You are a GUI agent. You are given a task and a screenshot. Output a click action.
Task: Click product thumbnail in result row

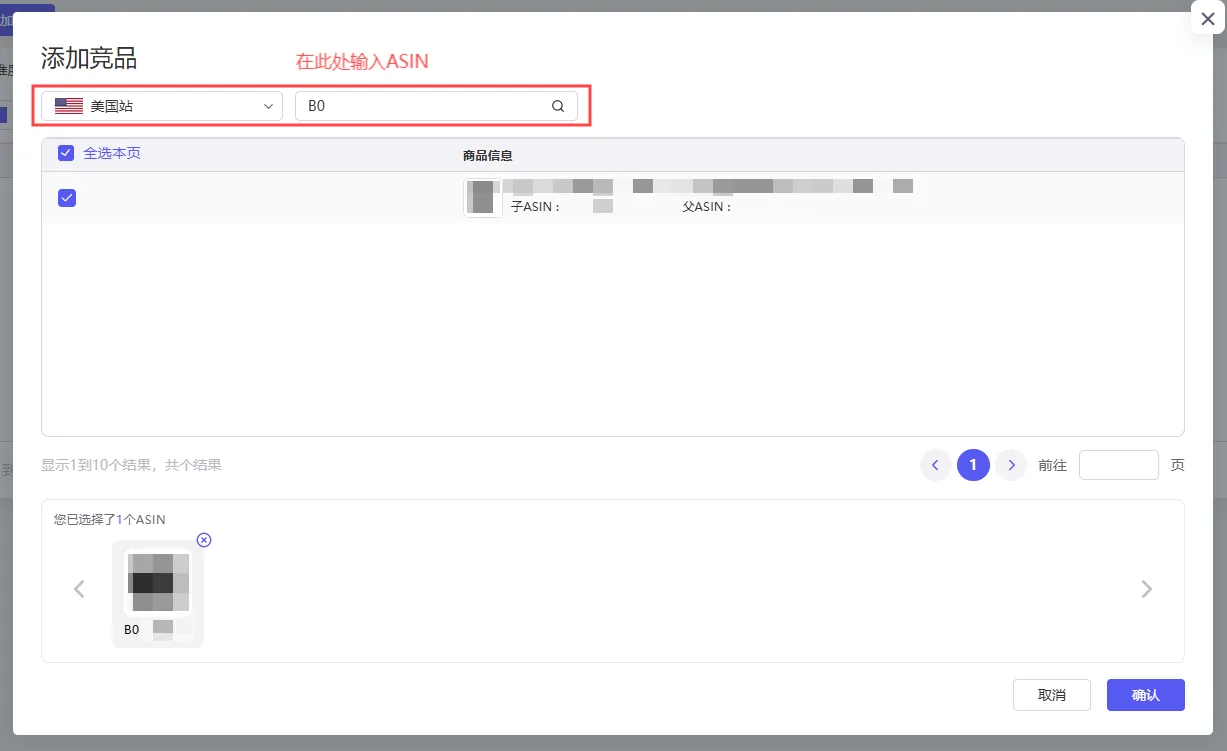[483, 197]
